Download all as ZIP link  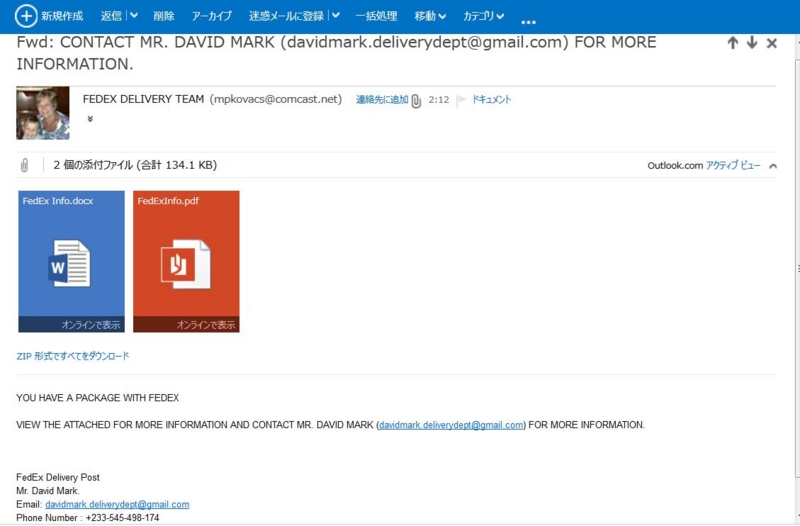(73, 356)
